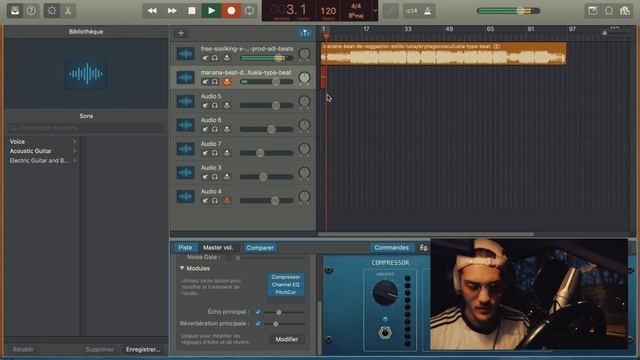Click the red Record button
640x360 pixels.
231,11
